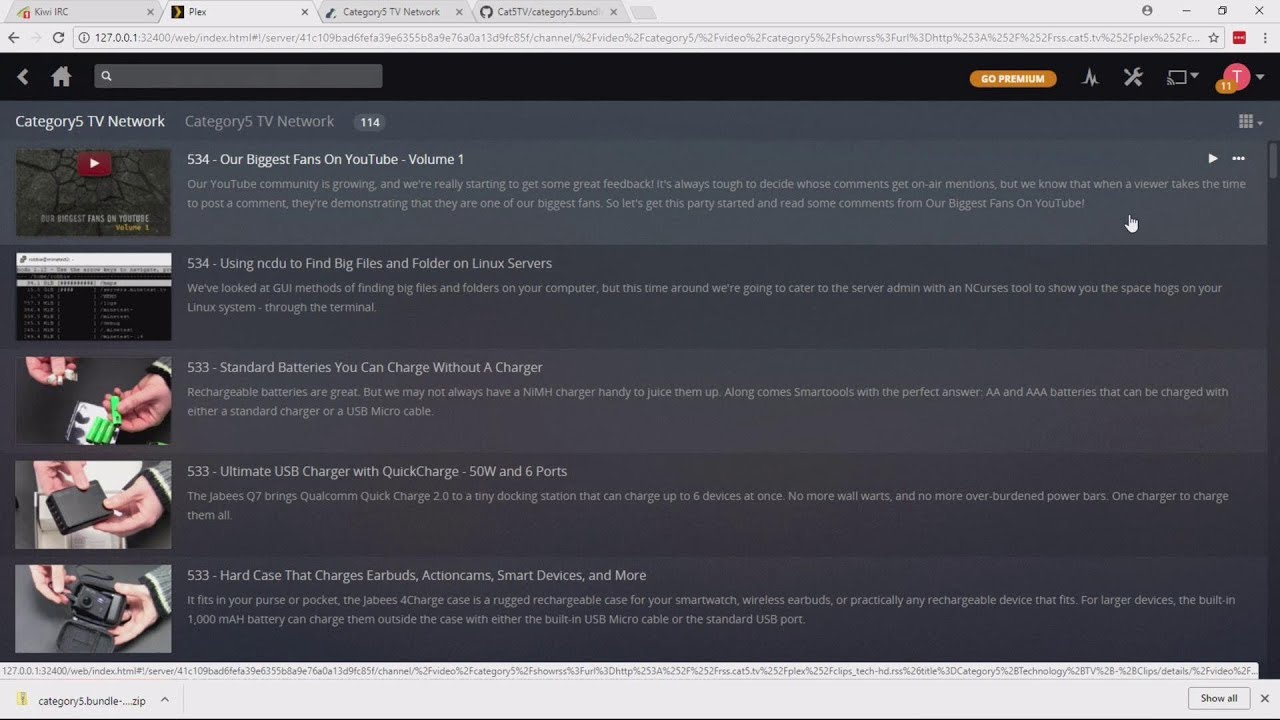Open Our Biggest Fans On YouTube thumbnail
This screenshot has width=1280, height=720.
coord(93,192)
